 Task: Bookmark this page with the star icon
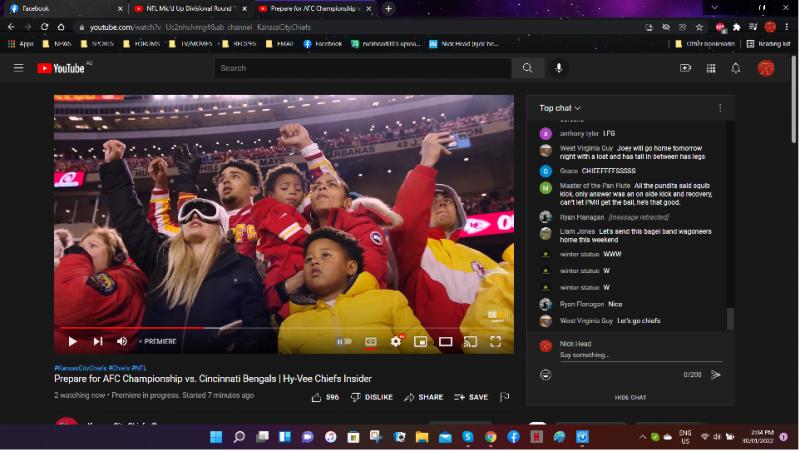point(699,27)
